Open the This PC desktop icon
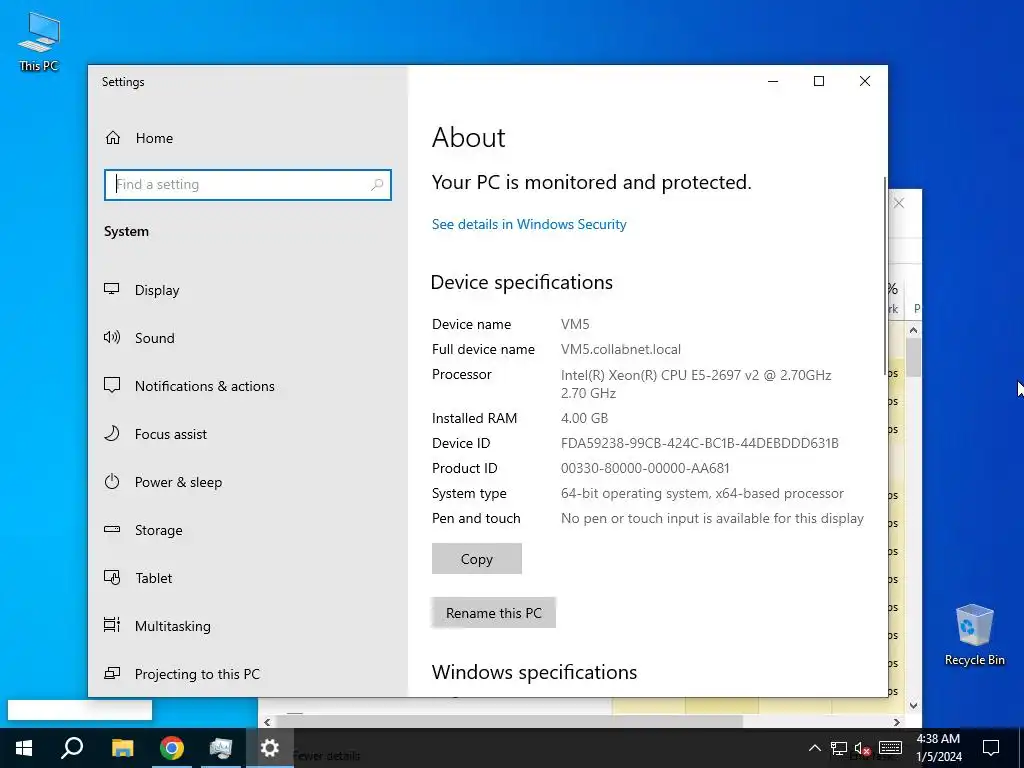The height and width of the screenshot is (768, 1024). pyautogui.click(x=39, y=41)
